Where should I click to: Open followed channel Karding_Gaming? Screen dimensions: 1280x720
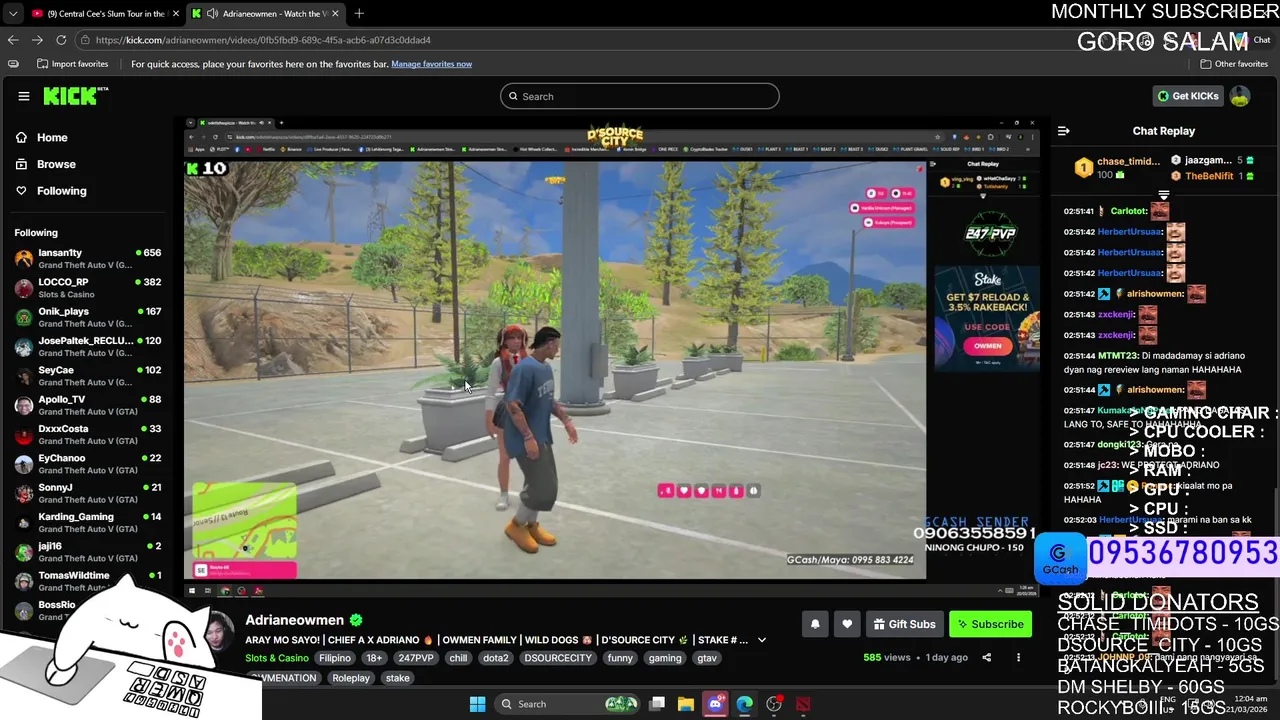[x=88, y=522]
